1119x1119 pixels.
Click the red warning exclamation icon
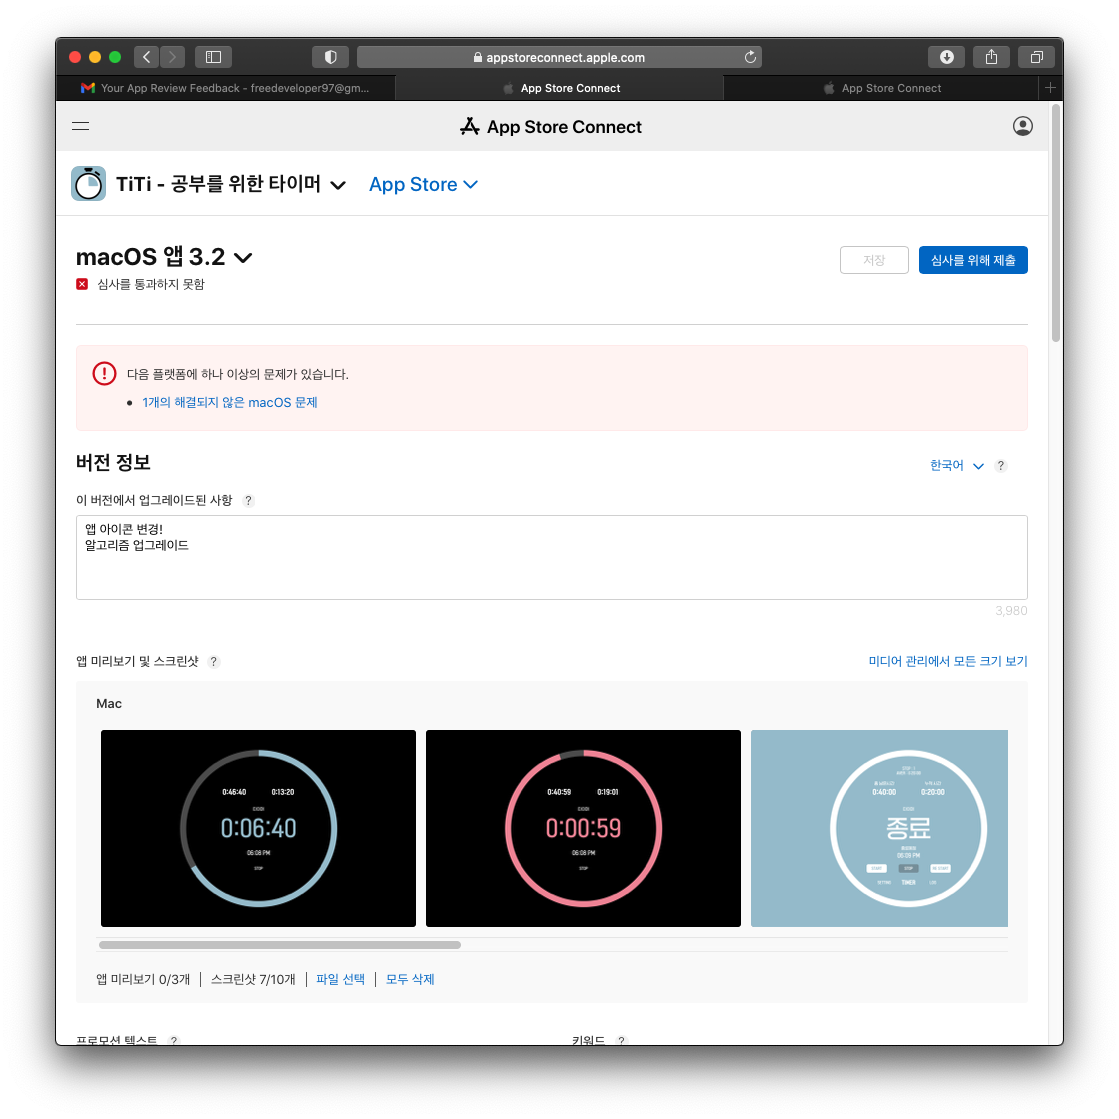[104, 373]
